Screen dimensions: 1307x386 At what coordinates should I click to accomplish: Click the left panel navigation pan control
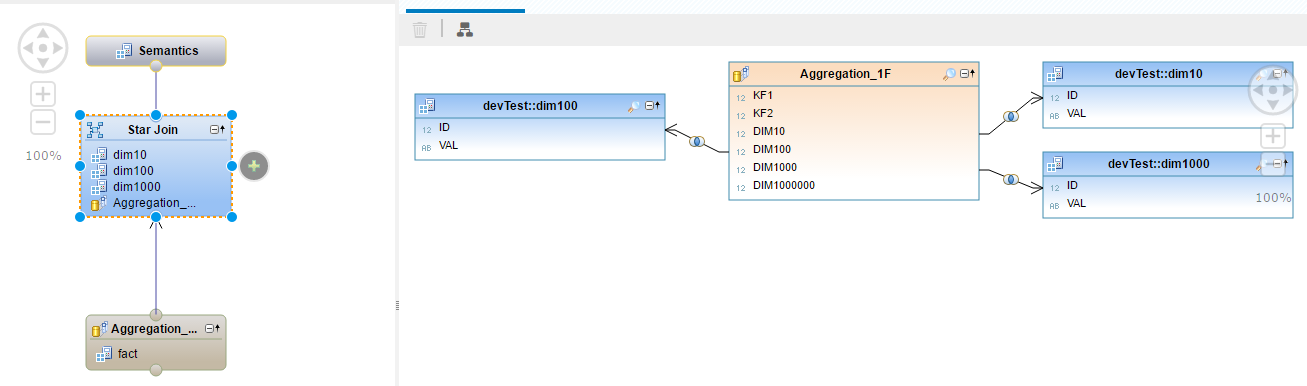tap(43, 47)
